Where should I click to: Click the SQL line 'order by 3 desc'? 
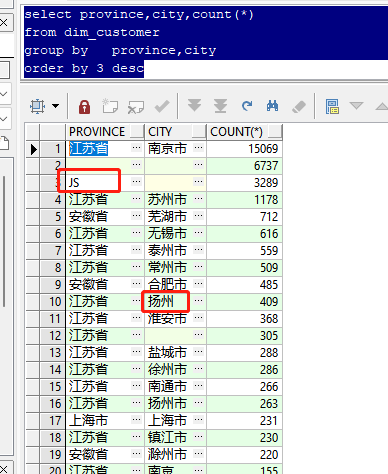(x=84, y=68)
